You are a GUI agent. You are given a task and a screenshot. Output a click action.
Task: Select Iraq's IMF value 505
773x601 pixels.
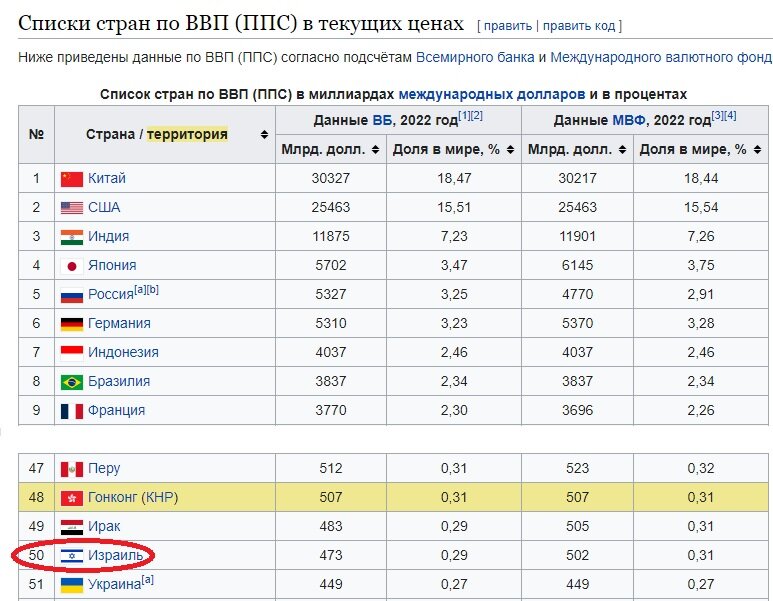click(577, 527)
